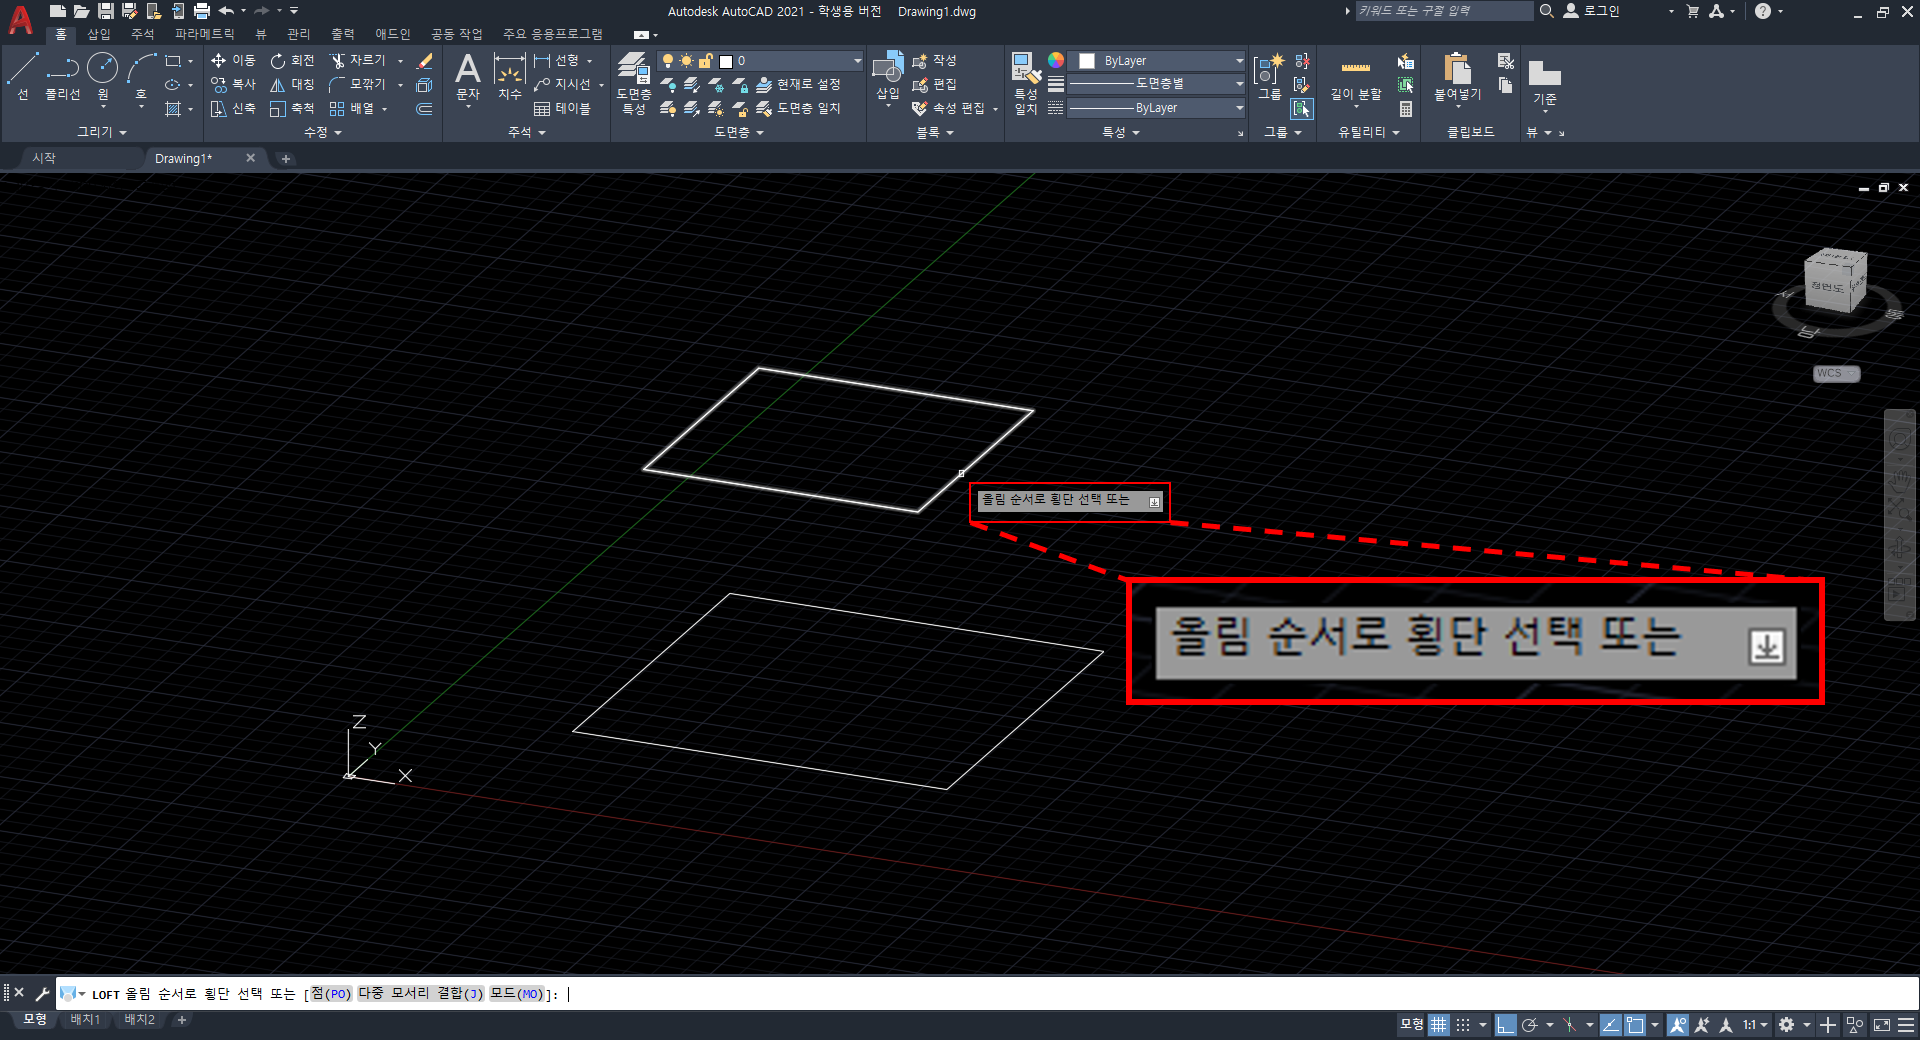The width and height of the screenshot is (1920, 1040).
Task: Toggle ortho mode in status bar
Action: coord(1505,1025)
